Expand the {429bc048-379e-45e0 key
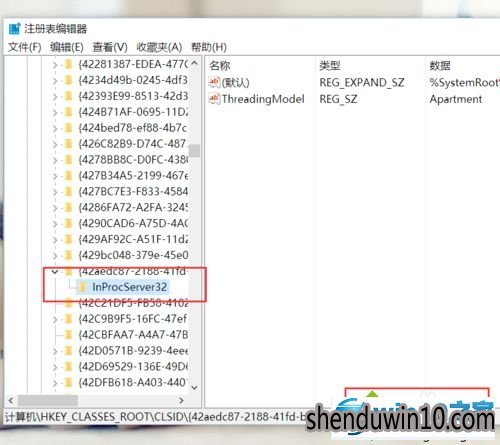This screenshot has height=445, width=500. click(x=55, y=256)
